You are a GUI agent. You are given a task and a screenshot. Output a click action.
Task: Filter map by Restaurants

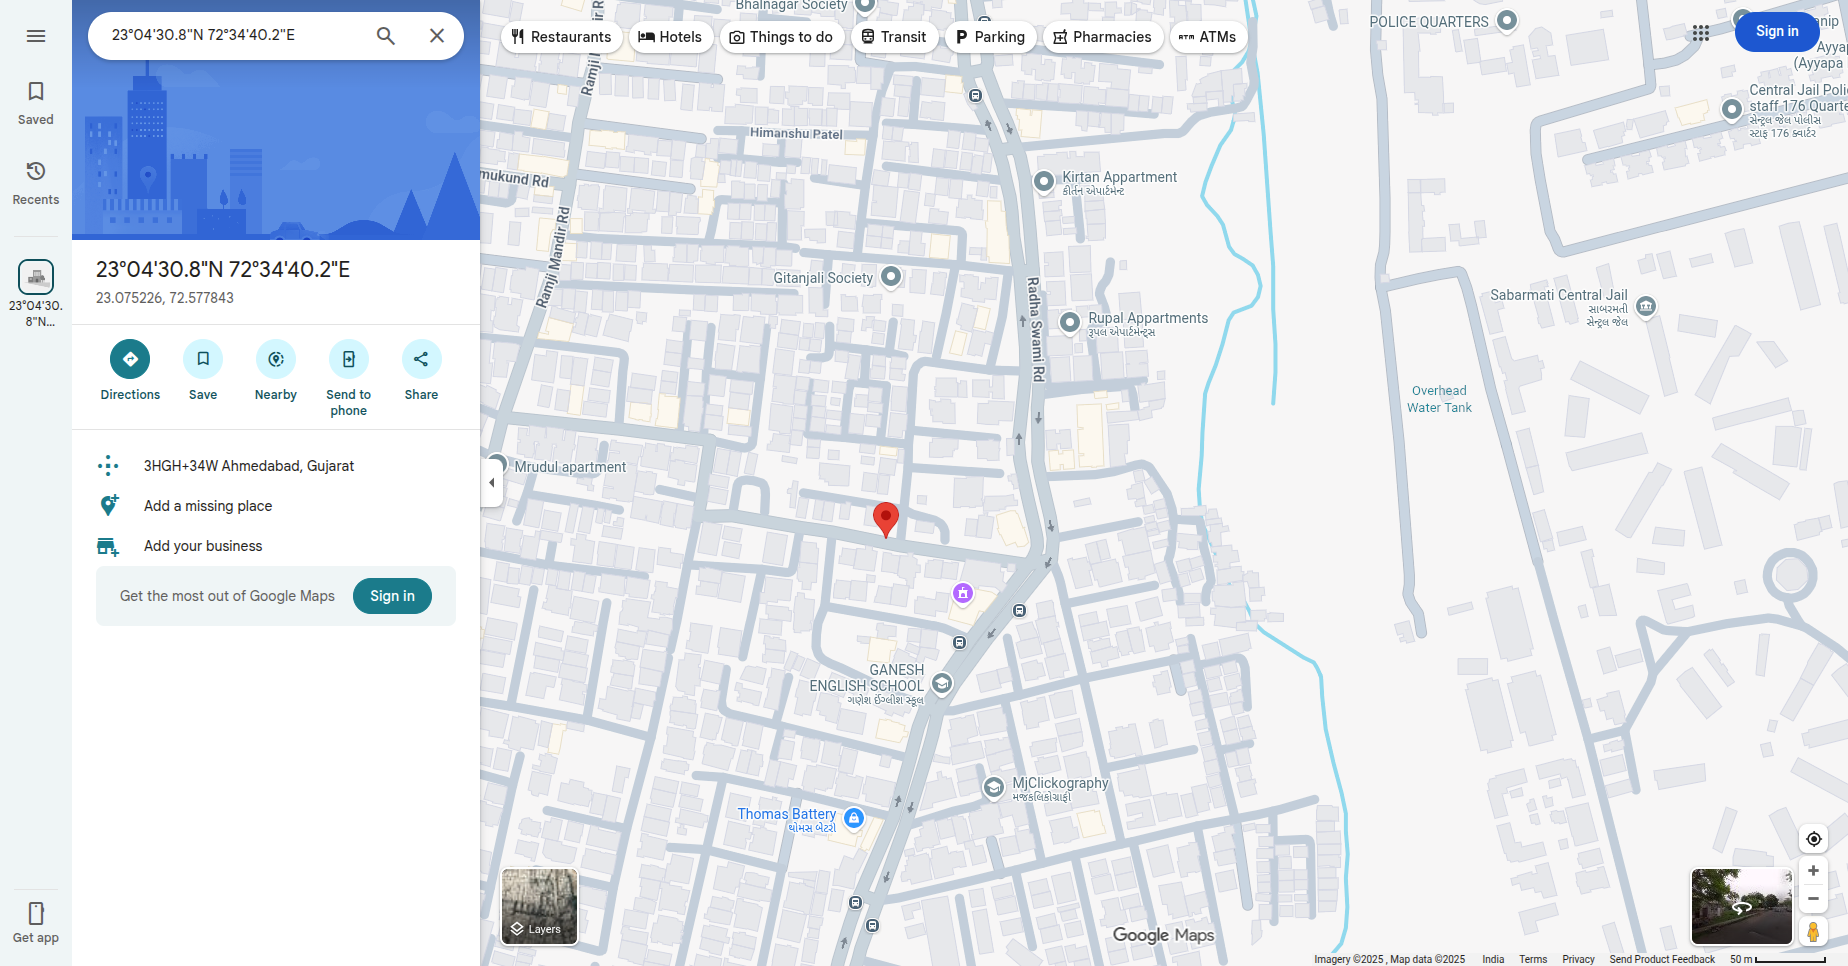click(561, 37)
